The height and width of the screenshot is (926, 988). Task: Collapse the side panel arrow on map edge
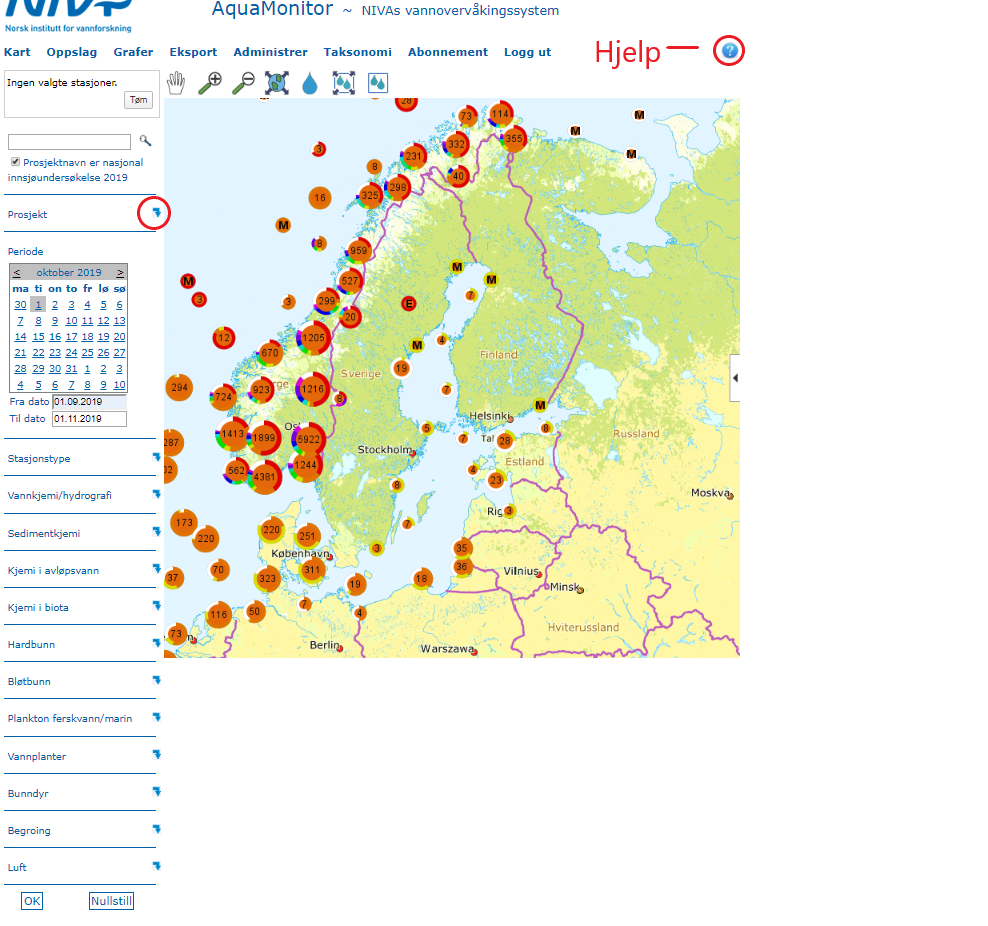pyautogui.click(x=736, y=378)
